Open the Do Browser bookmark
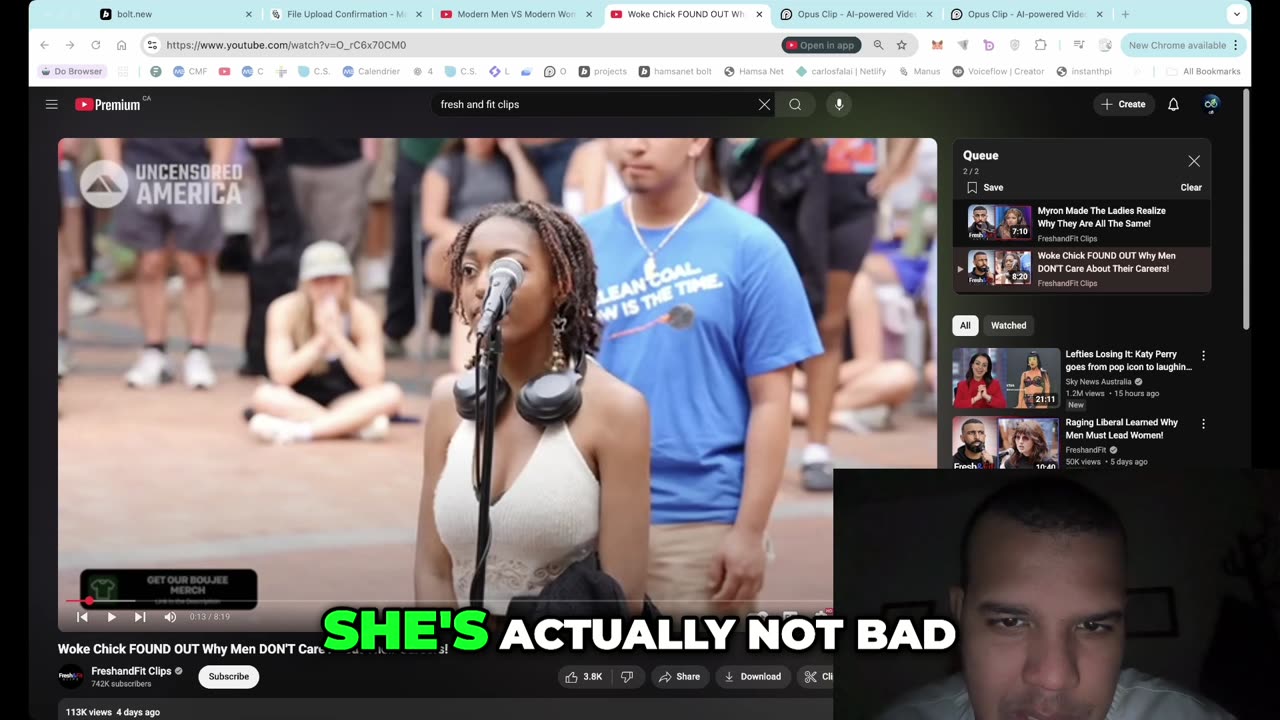1280x720 pixels. [71, 71]
